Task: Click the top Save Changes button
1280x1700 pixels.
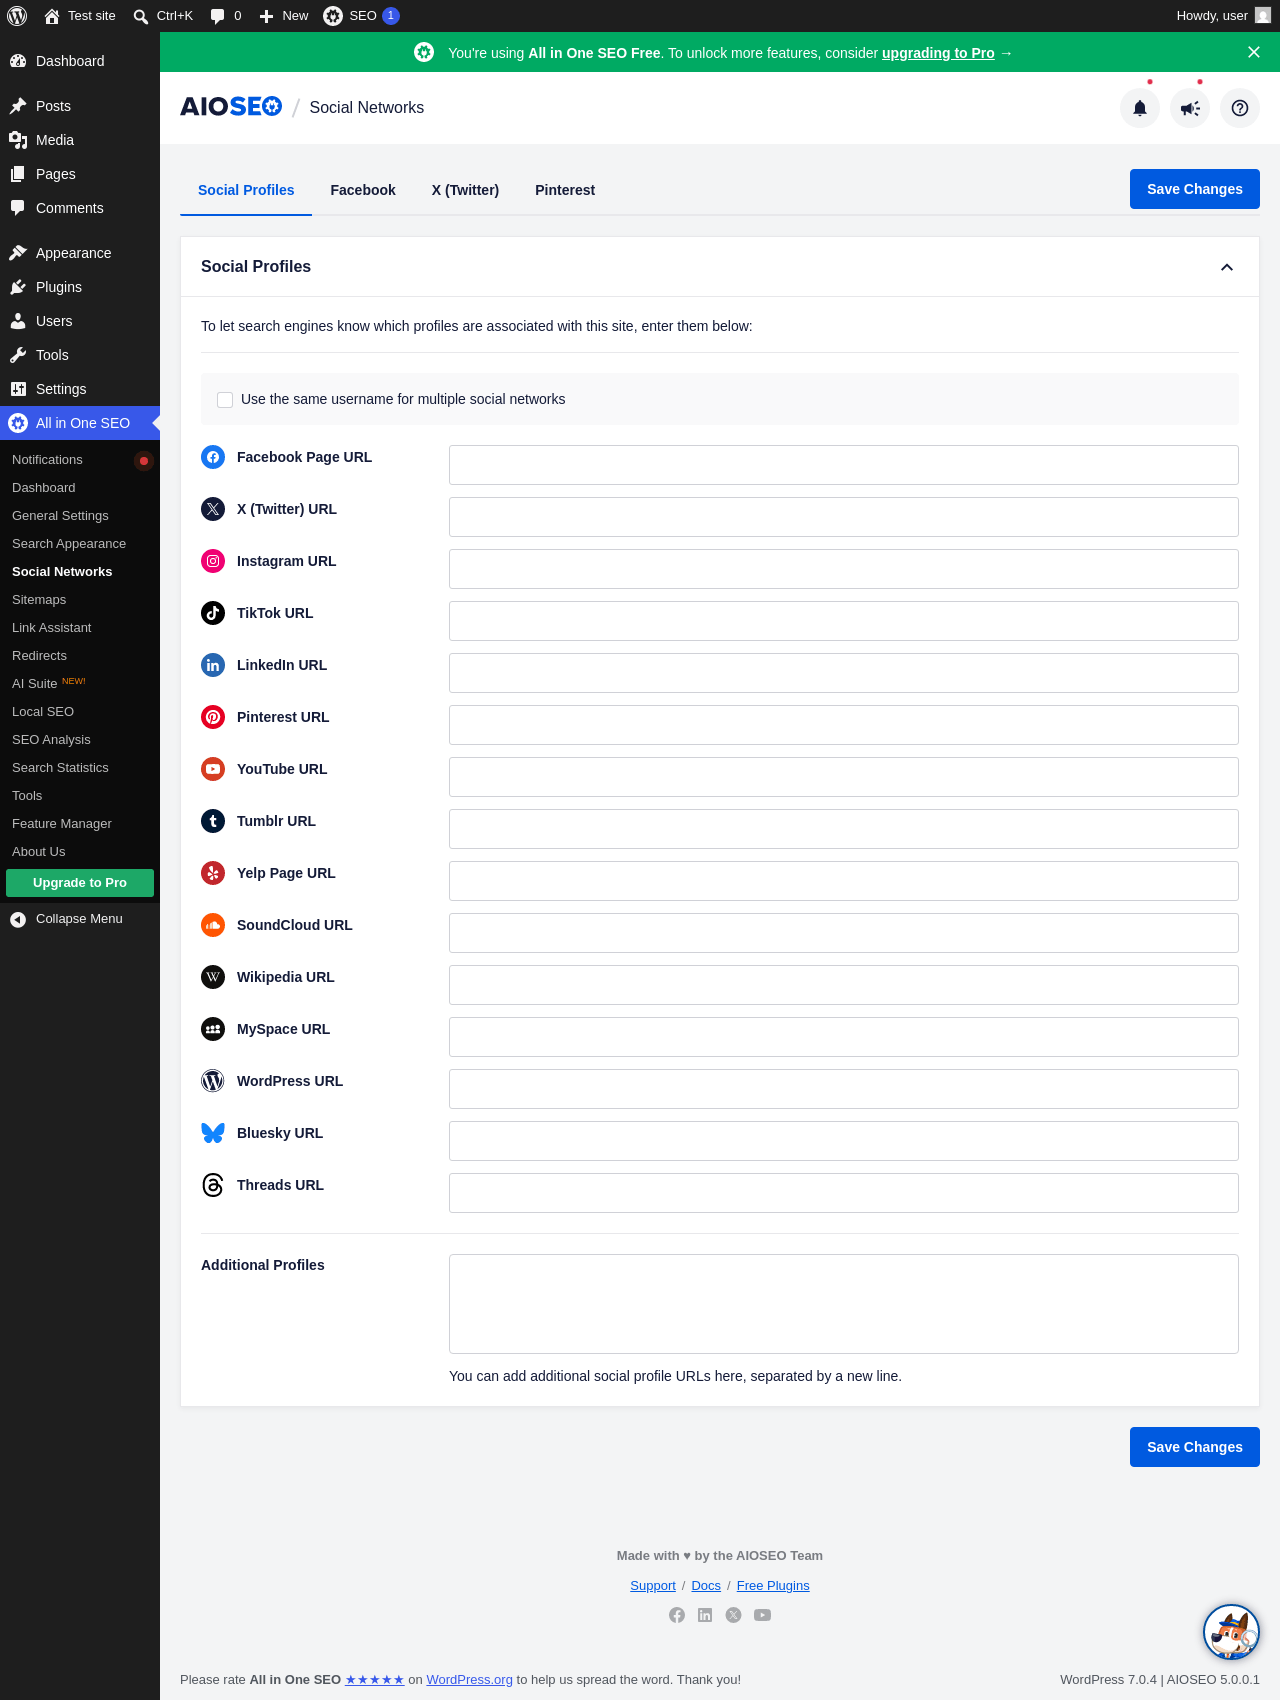Action: (x=1195, y=189)
